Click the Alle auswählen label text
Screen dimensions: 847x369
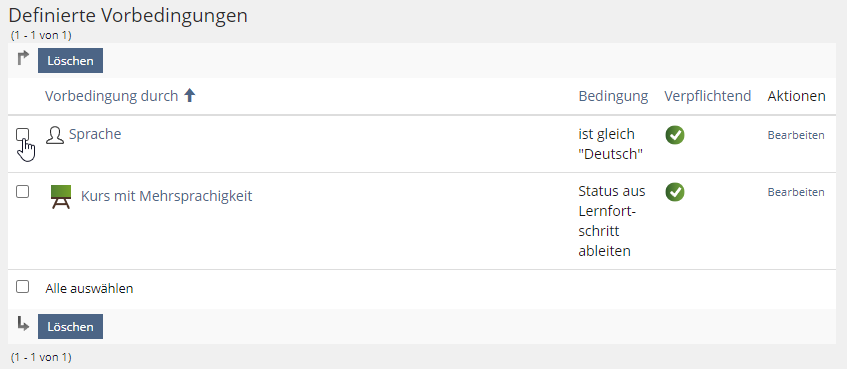(89, 289)
